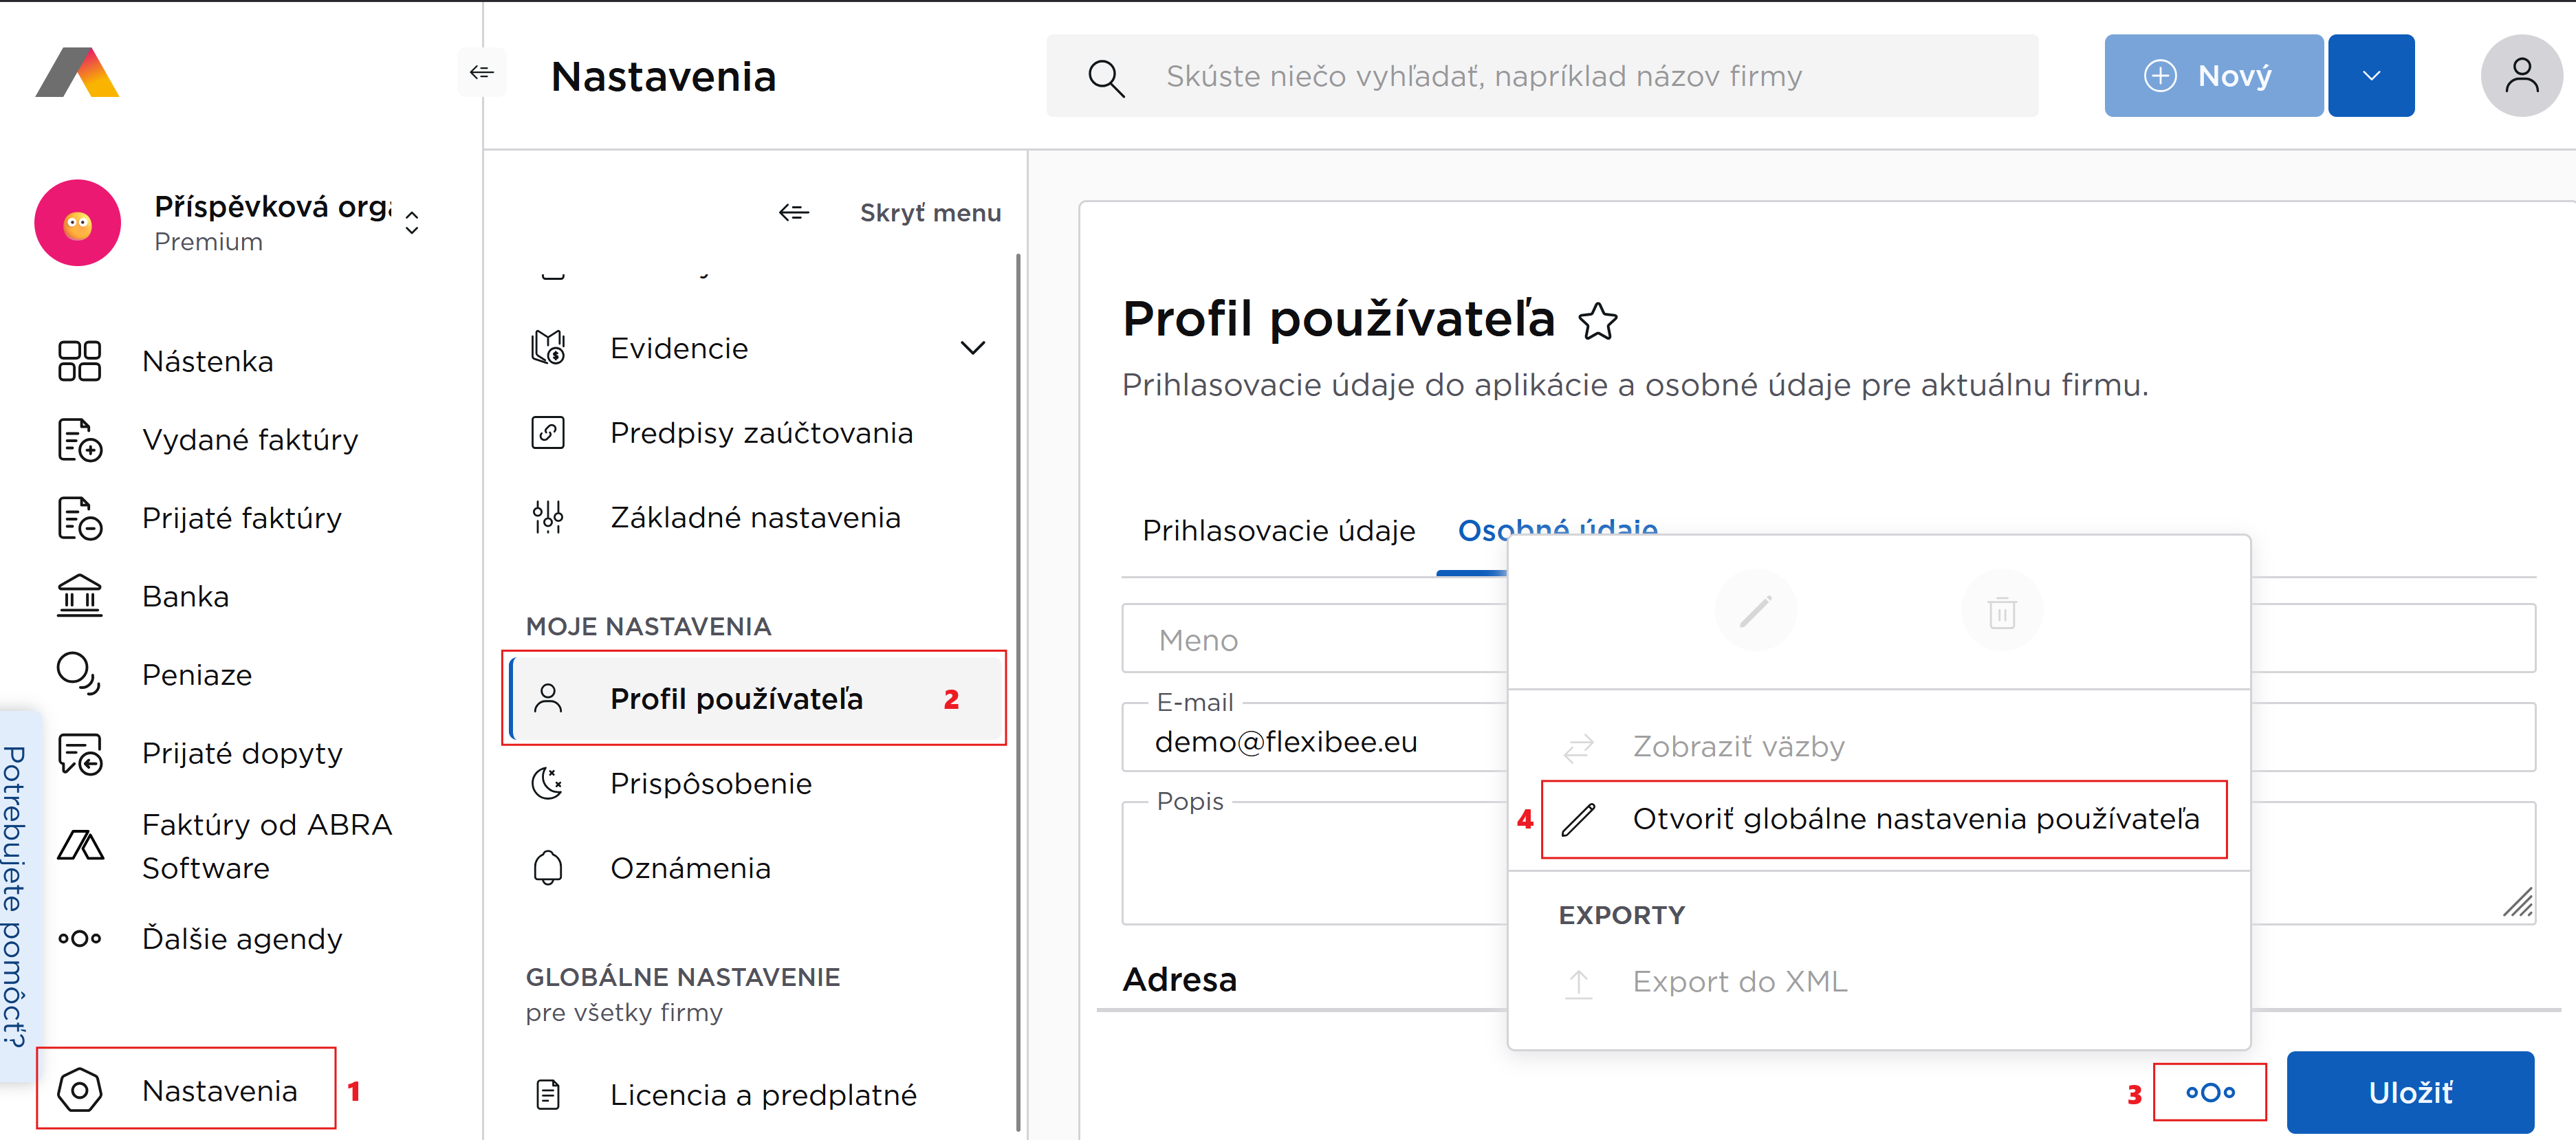
Task: Open Nastavenia in the left sidebar
Action: [x=219, y=1090]
